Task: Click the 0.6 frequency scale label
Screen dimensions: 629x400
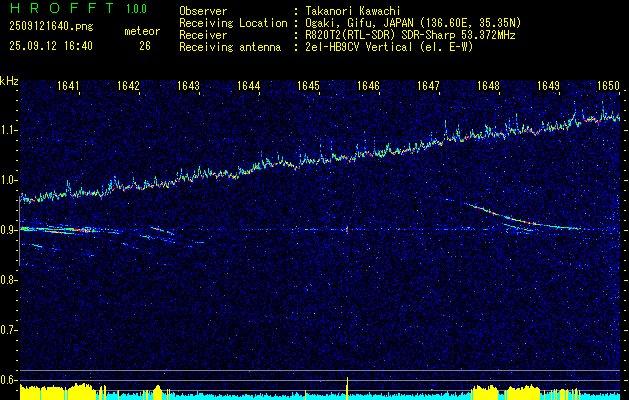Action: coord(9,379)
